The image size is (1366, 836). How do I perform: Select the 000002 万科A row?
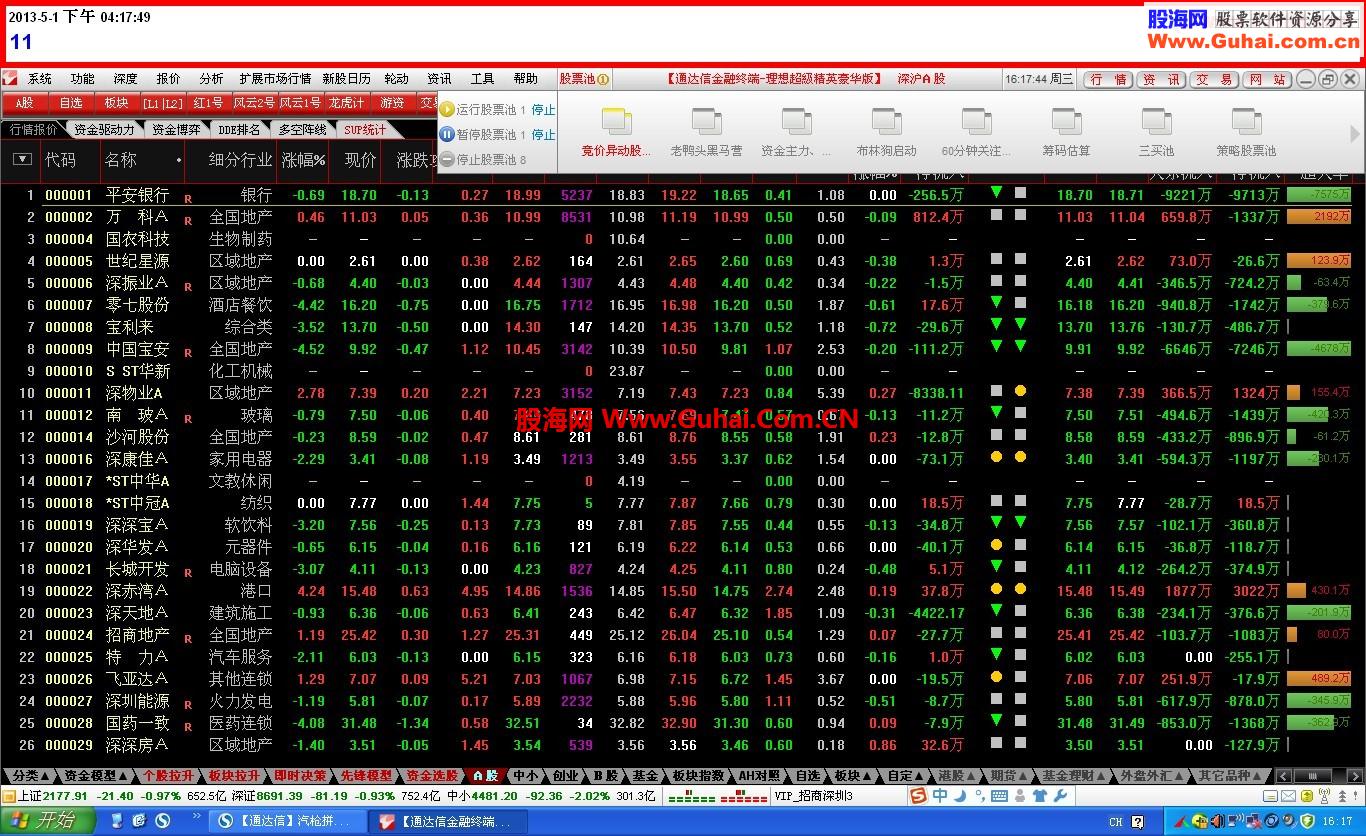click(683, 217)
